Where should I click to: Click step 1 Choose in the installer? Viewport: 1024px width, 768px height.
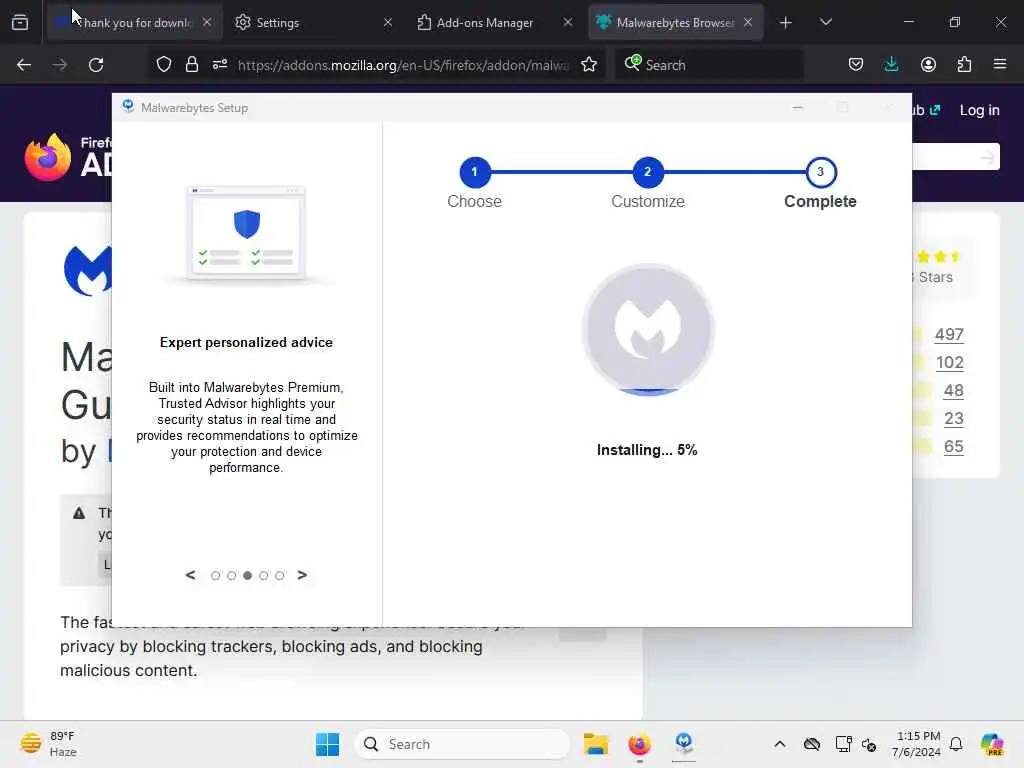coord(475,172)
